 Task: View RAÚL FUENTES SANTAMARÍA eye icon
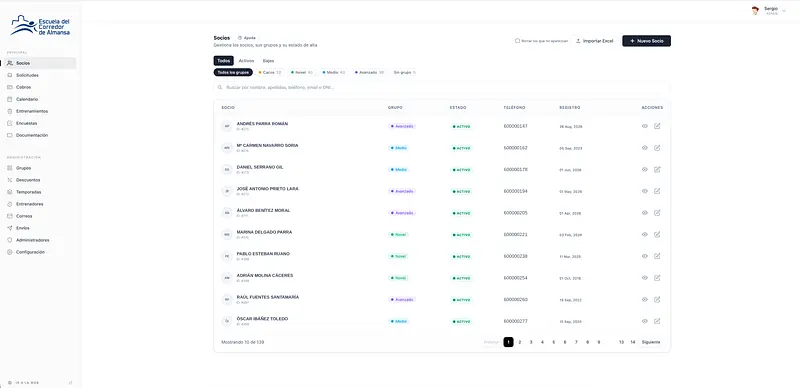644,299
